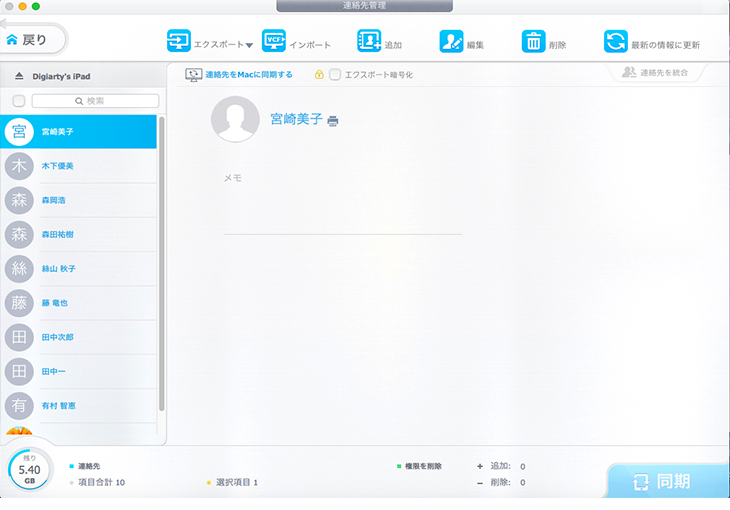730x510 pixels.
Task: Enable the エクスポート暗号化 checkbox
Action: pyautogui.click(x=335, y=75)
